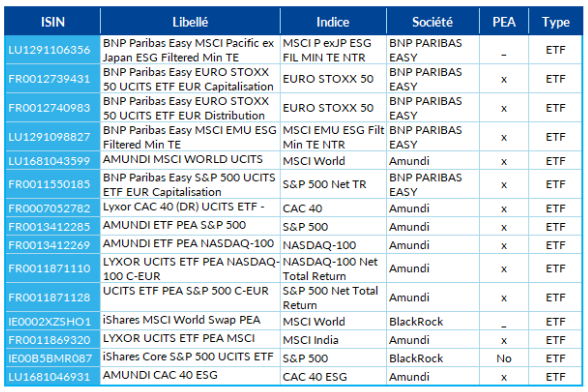Viewport: 588px width, 392px height.
Task: Click the No PEA value for iShares Core
Action: [504, 358]
